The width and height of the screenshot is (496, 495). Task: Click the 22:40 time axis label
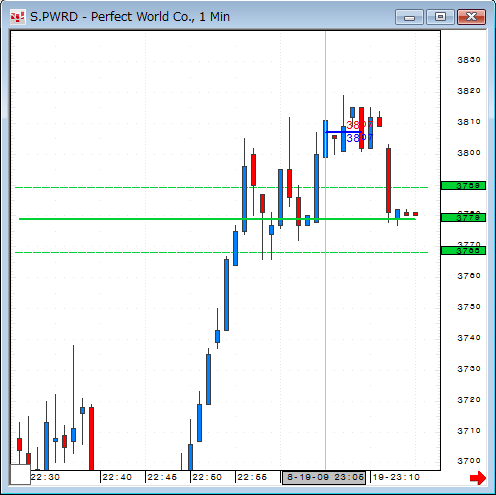[x=117, y=477]
